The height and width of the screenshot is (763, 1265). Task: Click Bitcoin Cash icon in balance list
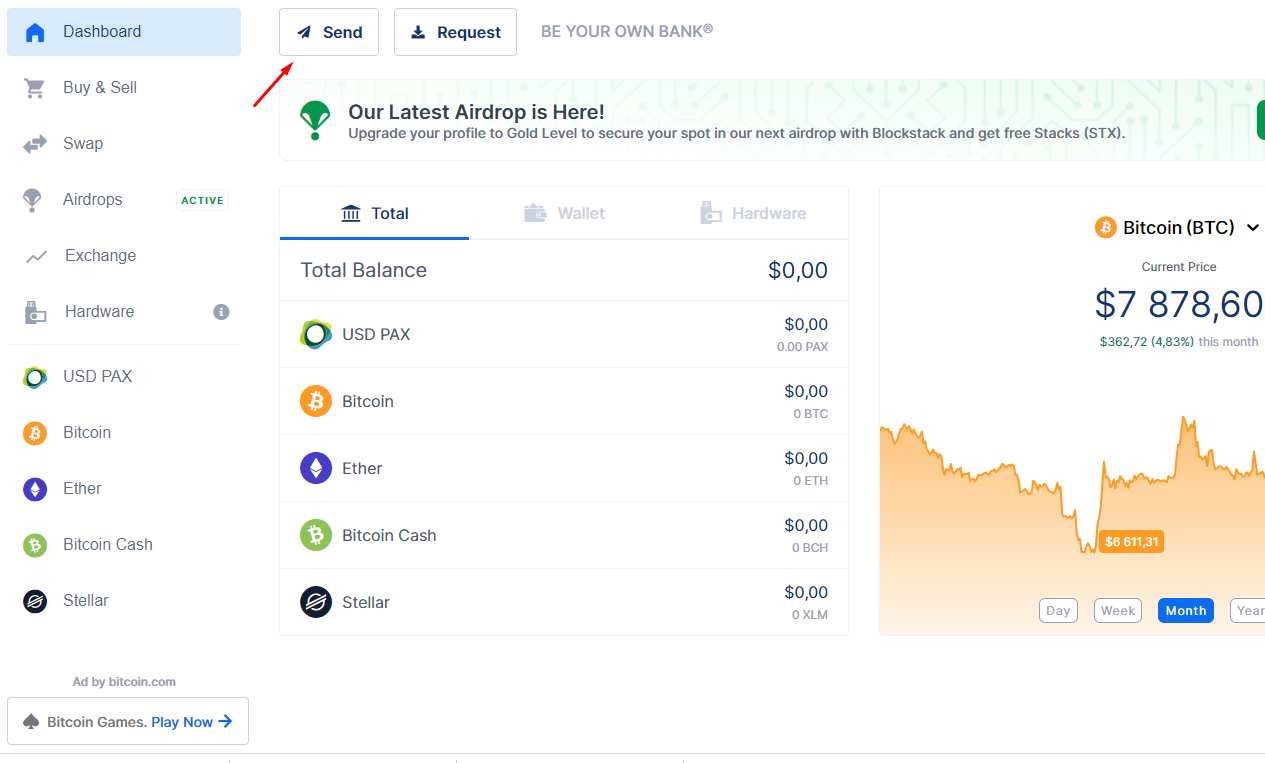pos(316,535)
